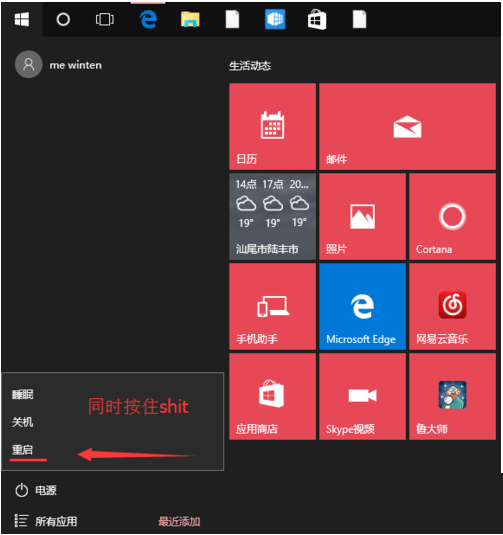Open the Store icon on the taskbar
Viewport: 503px width, 535px height.
317,19
